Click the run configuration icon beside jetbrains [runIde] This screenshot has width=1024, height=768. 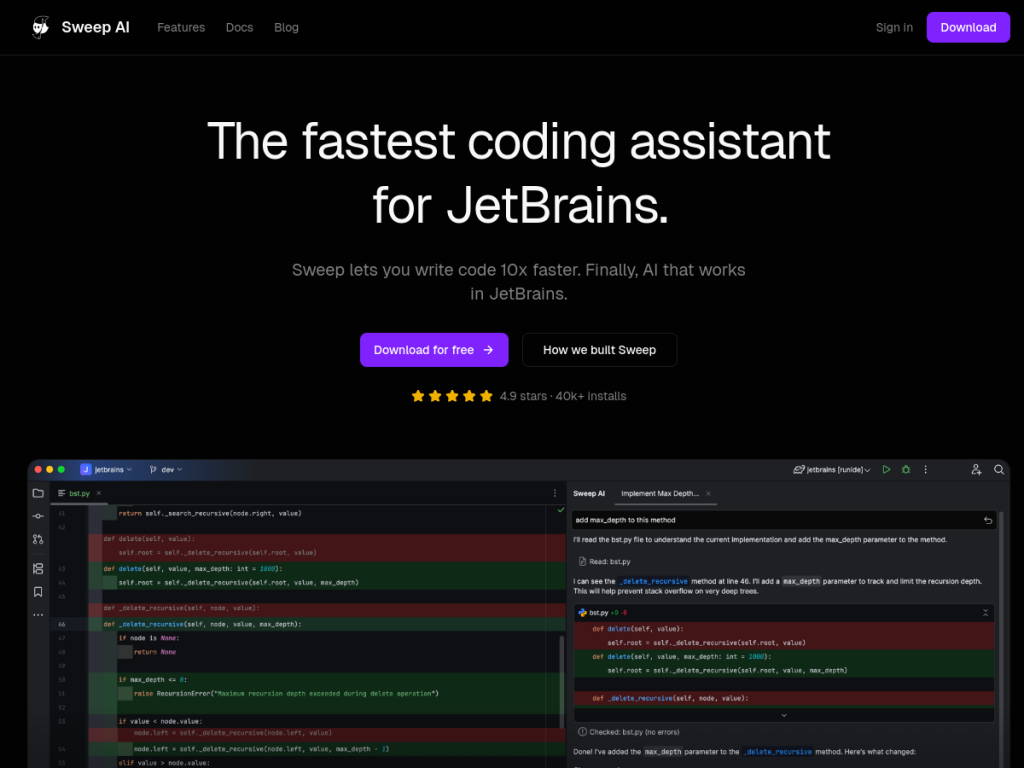(x=798, y=470)
